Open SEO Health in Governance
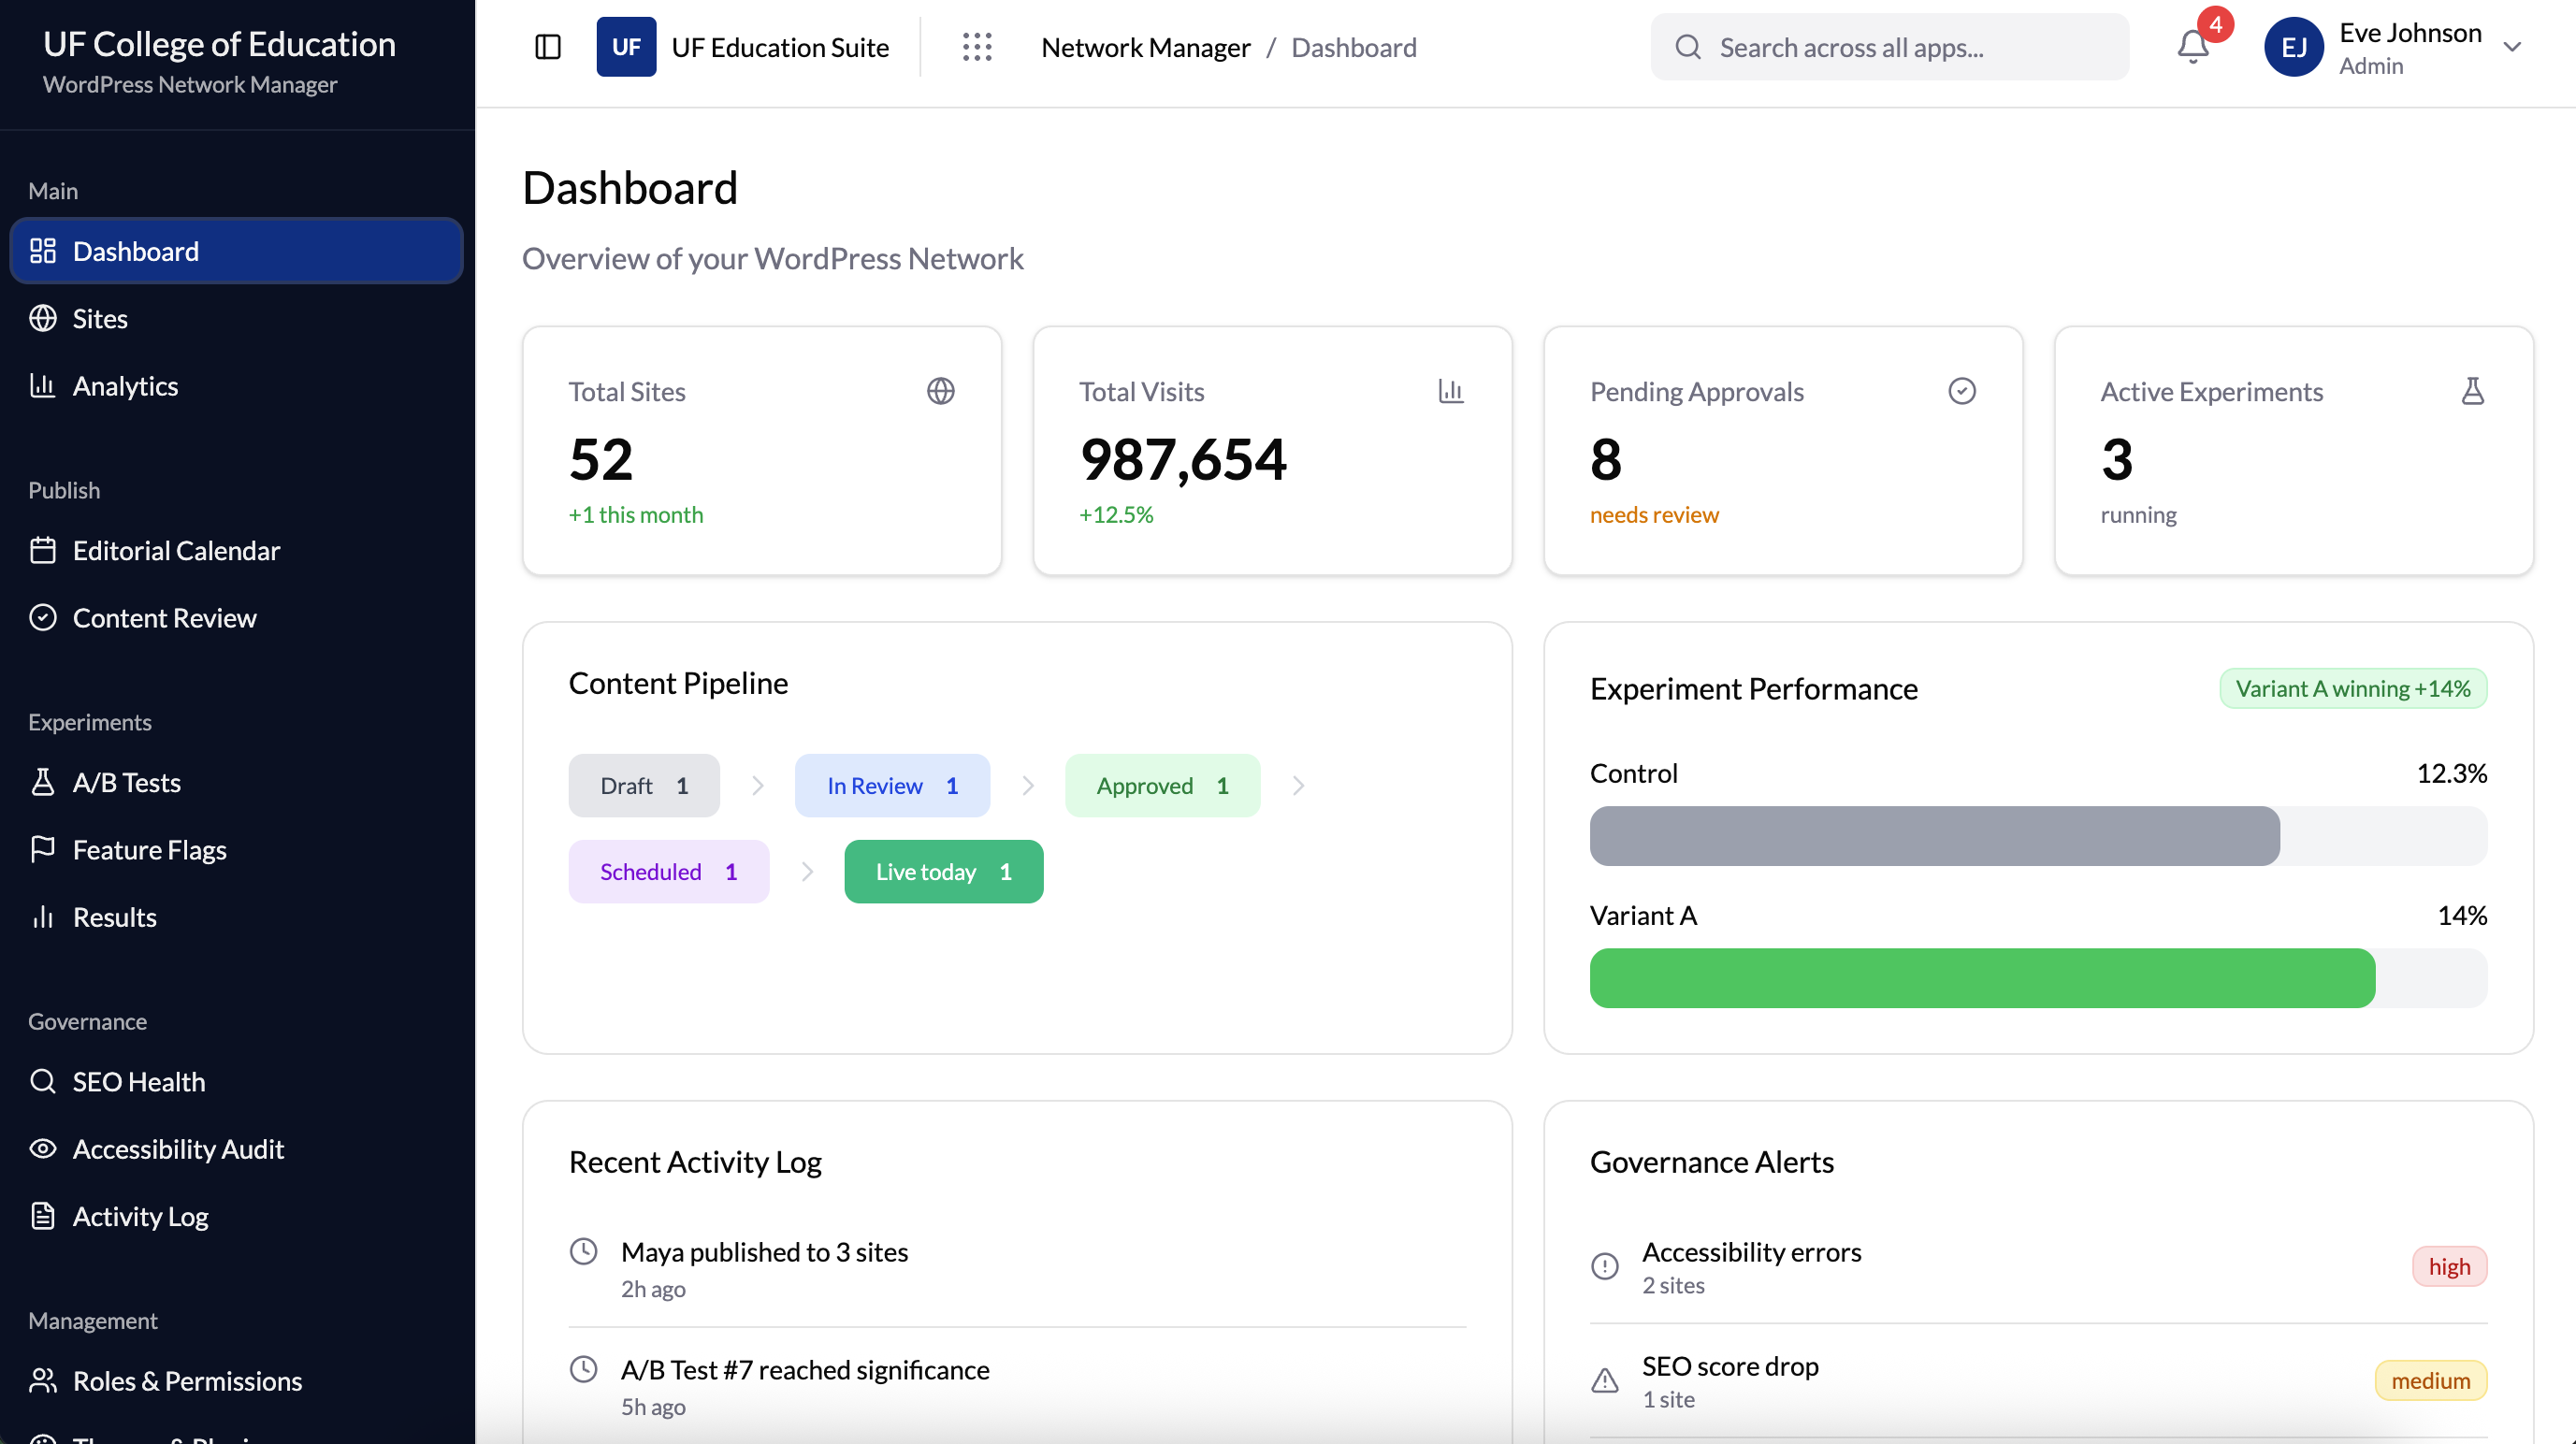Screen dimensions: 2576x1444 click(x=236, y=1081)
